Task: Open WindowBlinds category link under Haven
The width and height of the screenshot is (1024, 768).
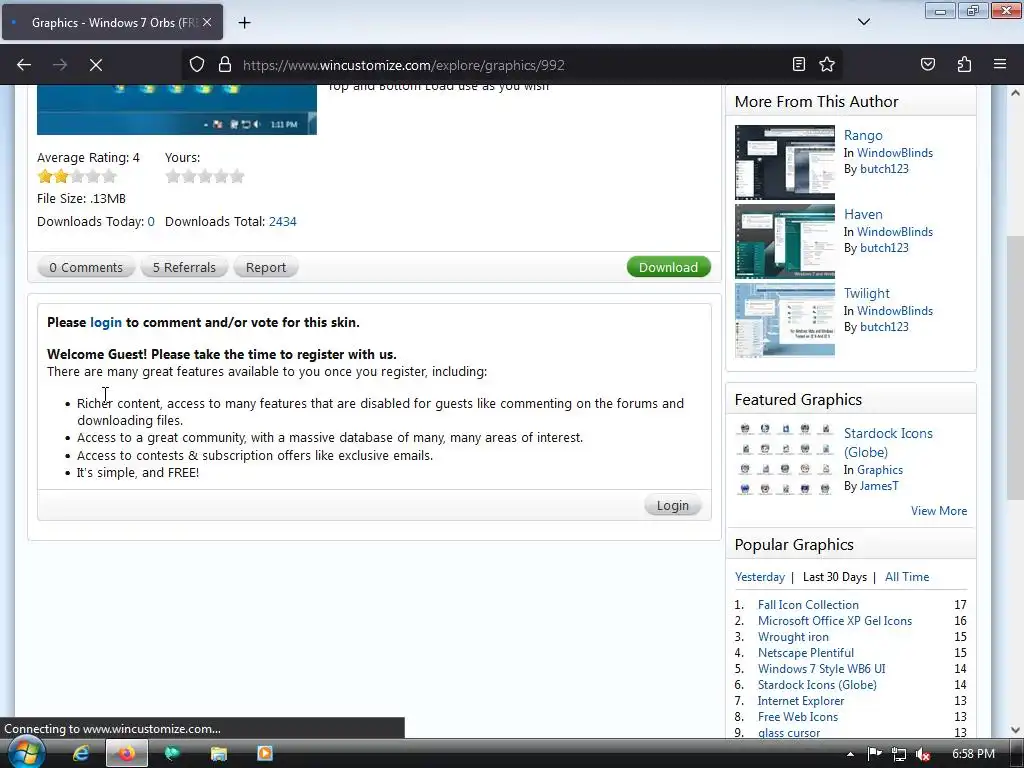Action: click(895, 231)
